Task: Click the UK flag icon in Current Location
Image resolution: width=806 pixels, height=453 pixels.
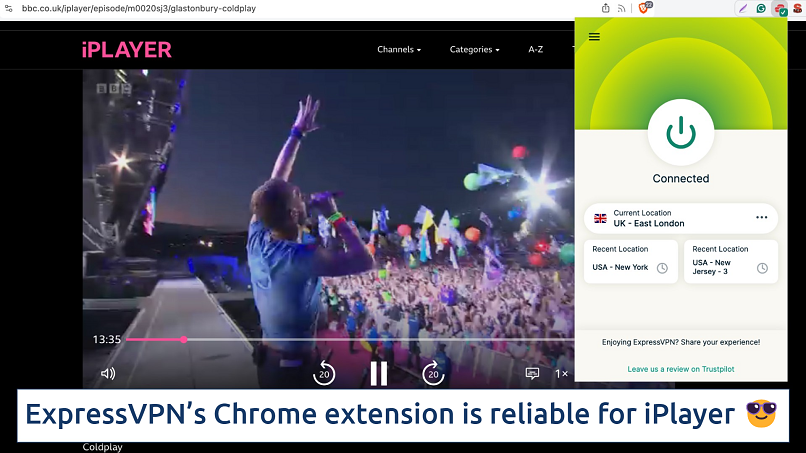Action: (x=600, y=218)
